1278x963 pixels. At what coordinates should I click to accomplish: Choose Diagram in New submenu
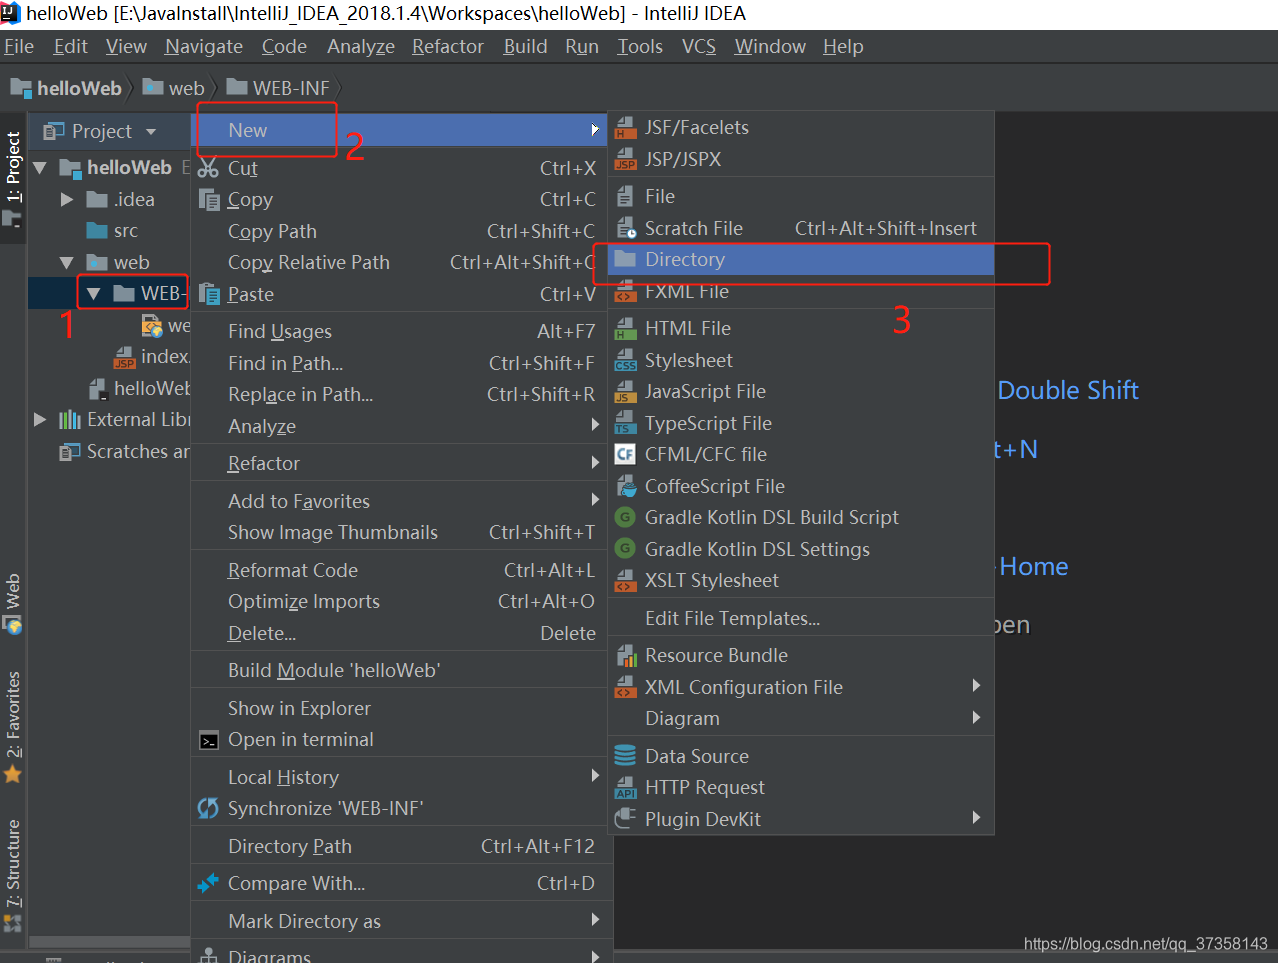(x=802, y=718)
